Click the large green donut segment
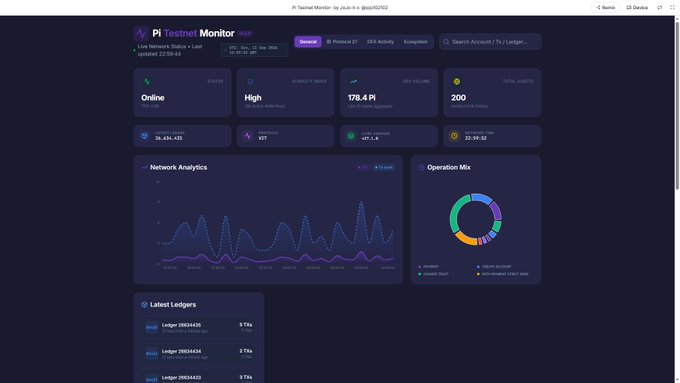The image size is (680, 383). coord(457,213)
